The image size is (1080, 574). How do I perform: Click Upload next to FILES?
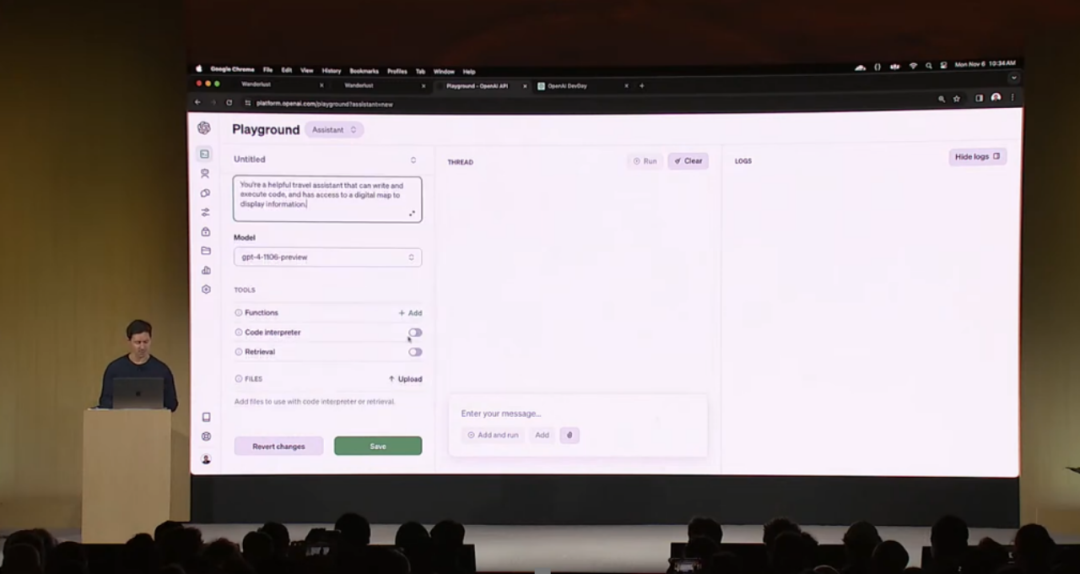coord(405,379)
